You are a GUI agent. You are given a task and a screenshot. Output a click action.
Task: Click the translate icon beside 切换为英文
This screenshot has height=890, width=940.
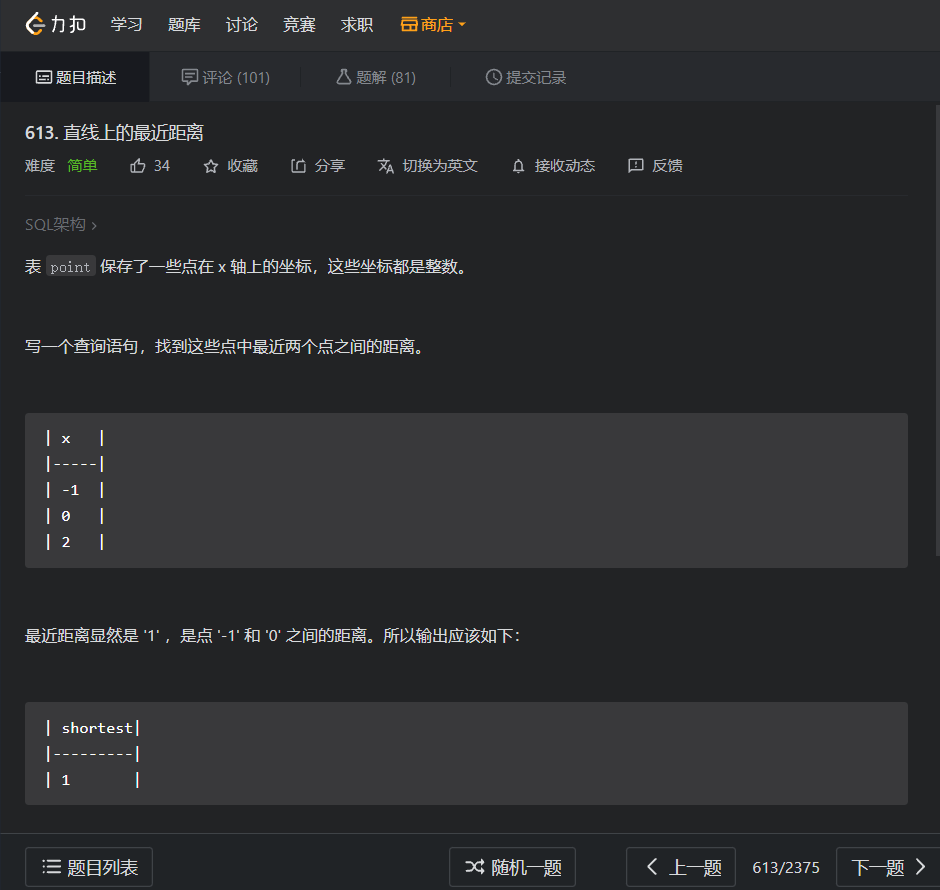(385, 166)
